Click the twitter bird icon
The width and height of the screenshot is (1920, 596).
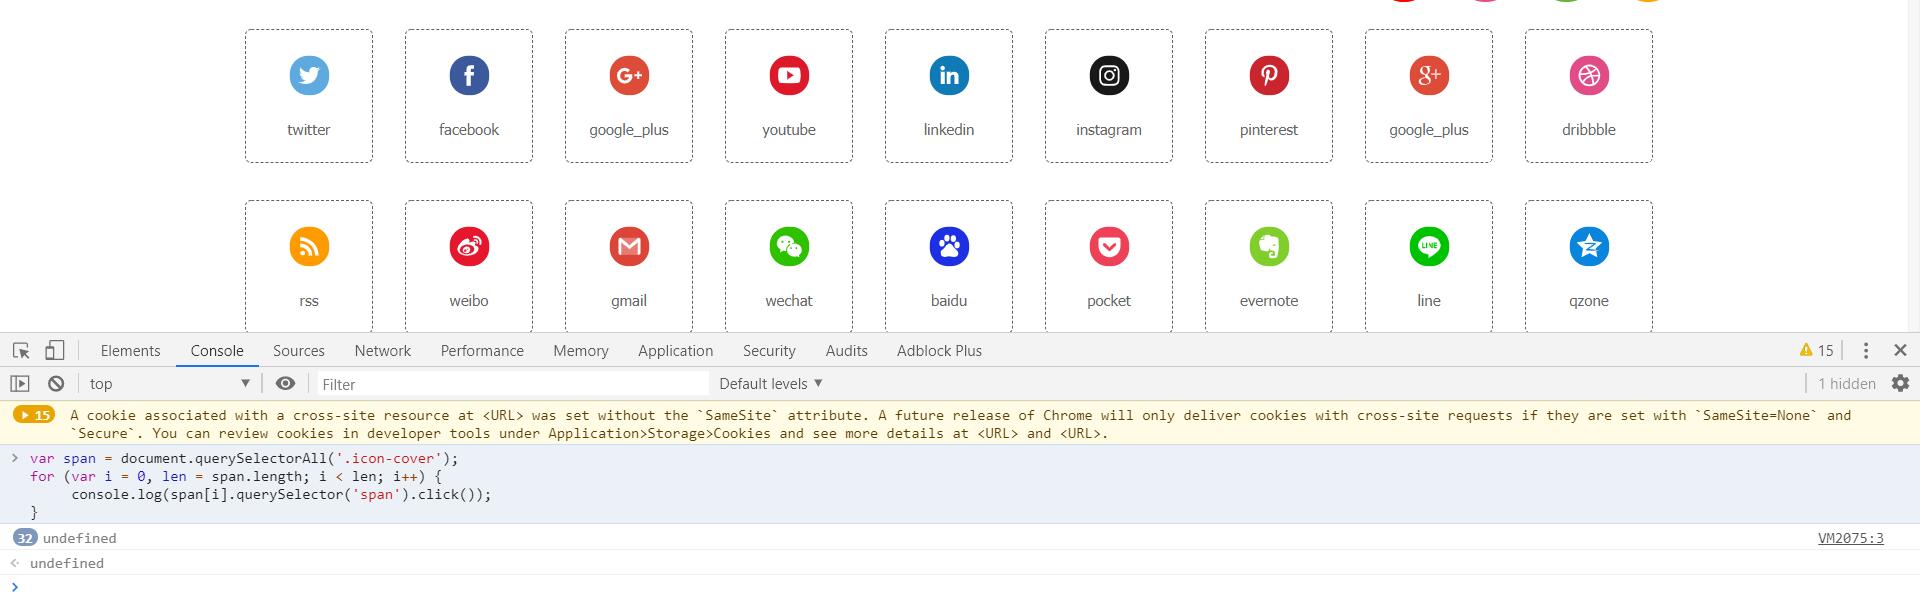click(309, 75)
